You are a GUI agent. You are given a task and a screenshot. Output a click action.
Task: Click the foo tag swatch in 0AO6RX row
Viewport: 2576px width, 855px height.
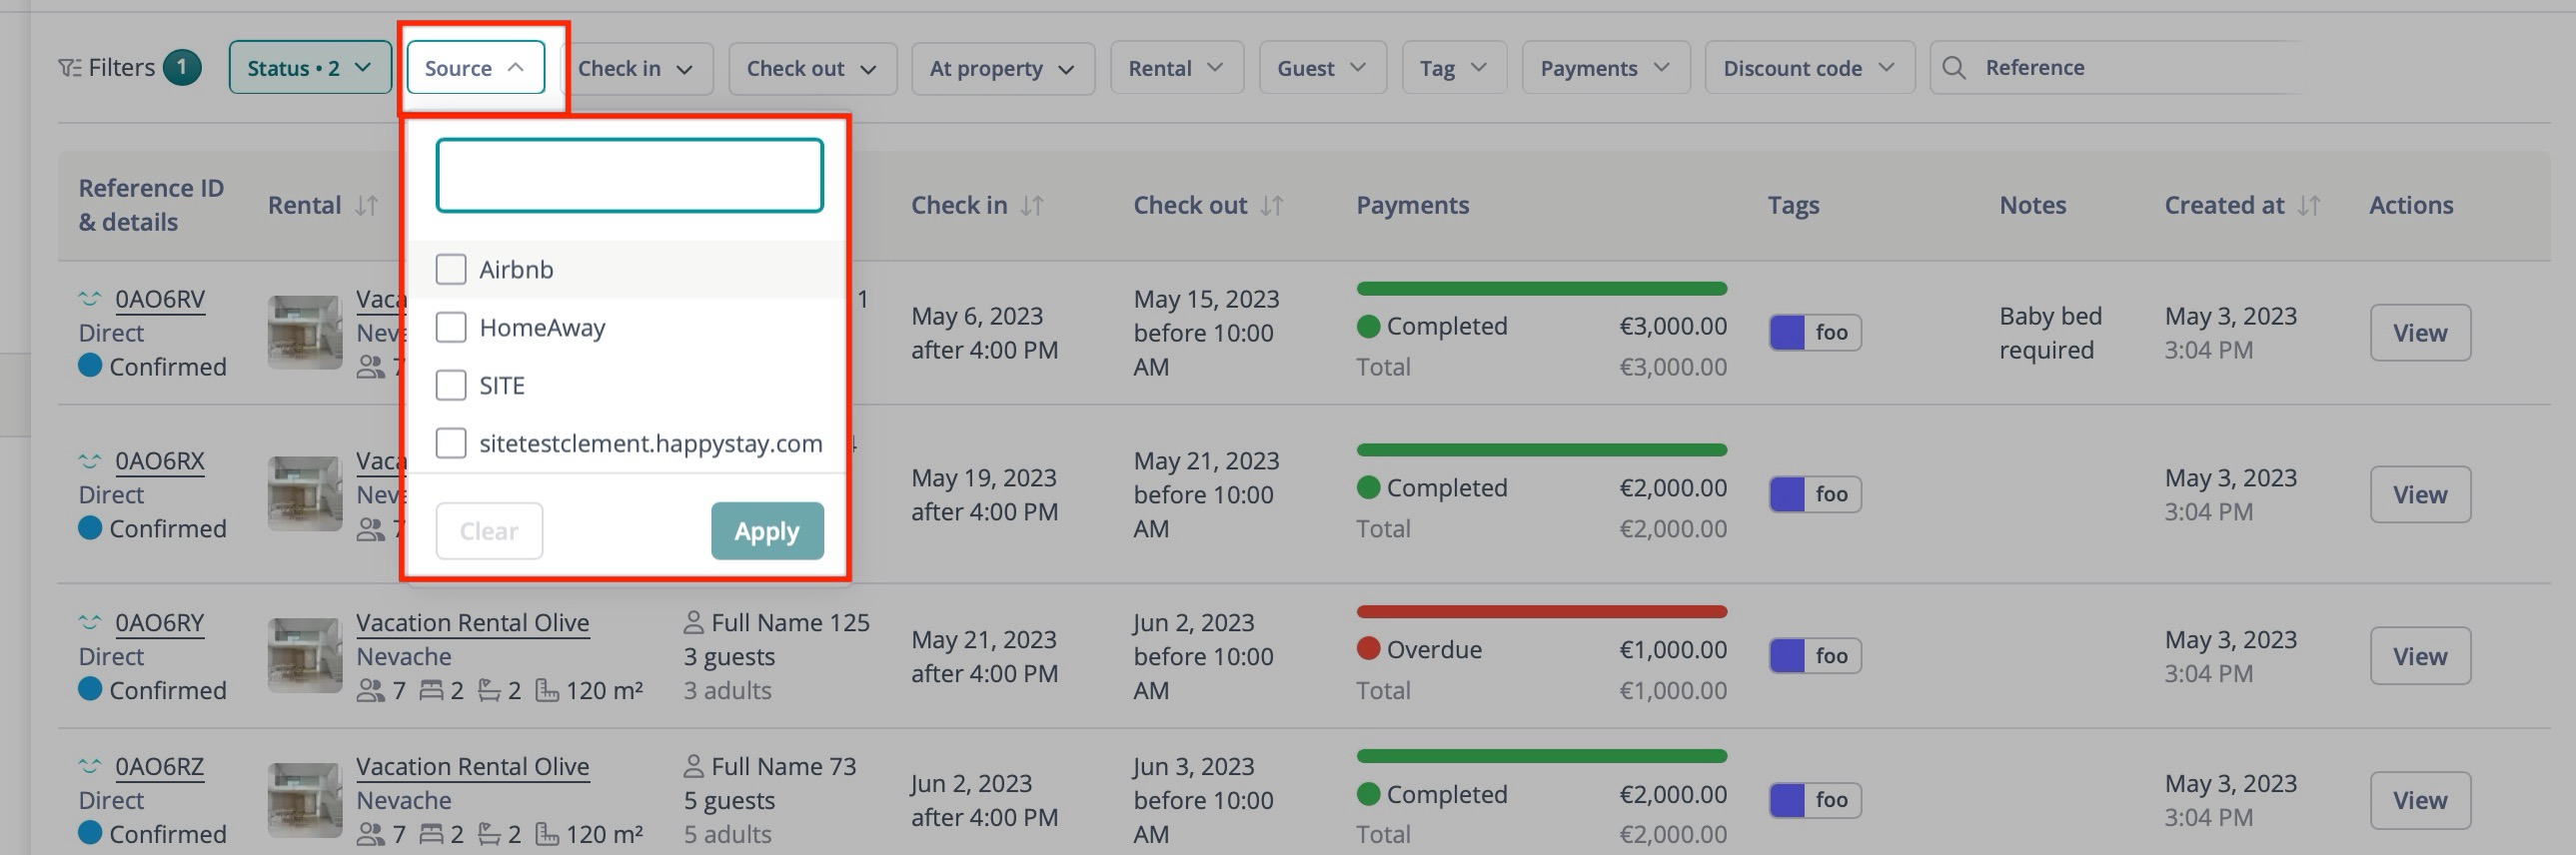pos(1787,494)
